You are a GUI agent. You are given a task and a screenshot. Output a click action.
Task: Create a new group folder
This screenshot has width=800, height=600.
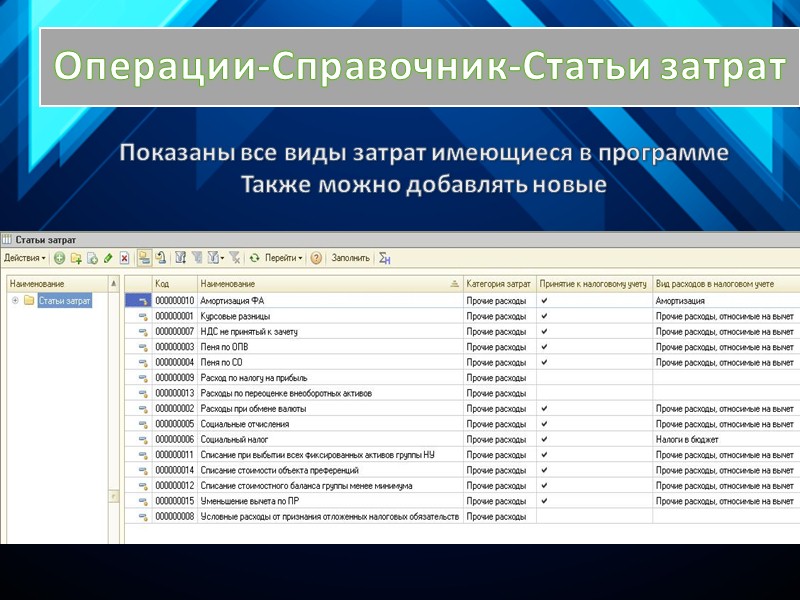tap(77, 259)
